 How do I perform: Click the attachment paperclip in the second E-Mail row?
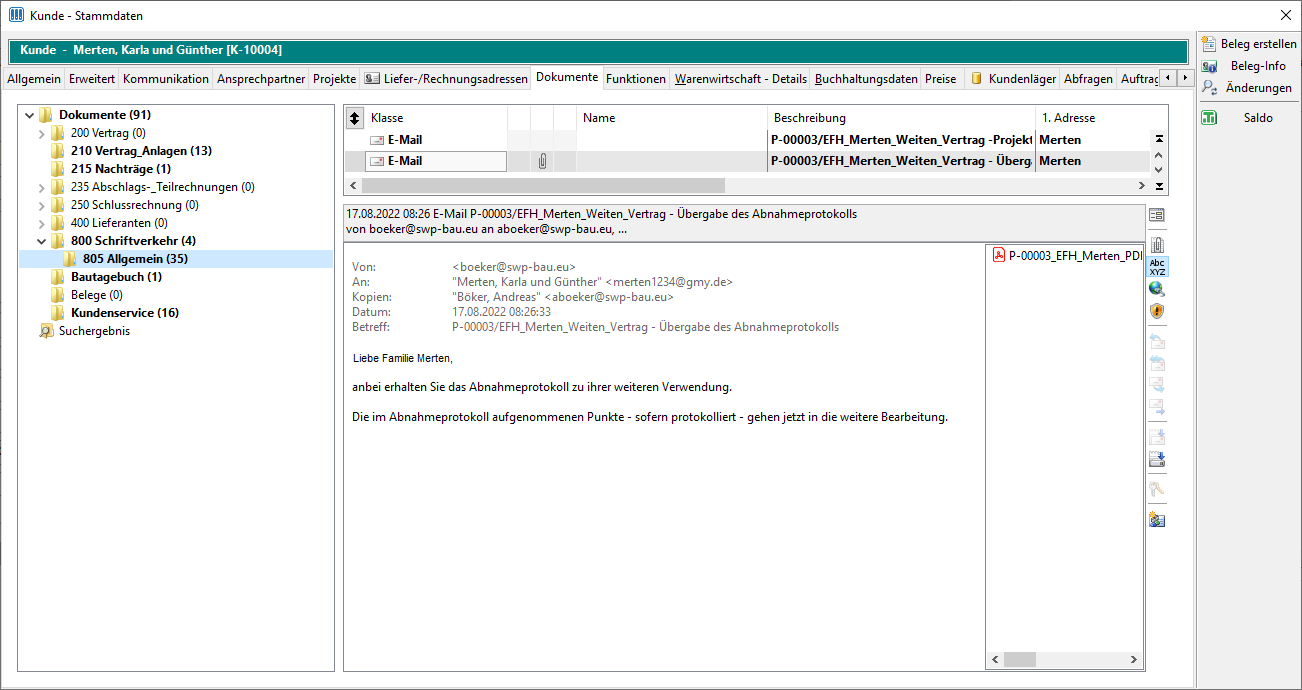point(542,161)
